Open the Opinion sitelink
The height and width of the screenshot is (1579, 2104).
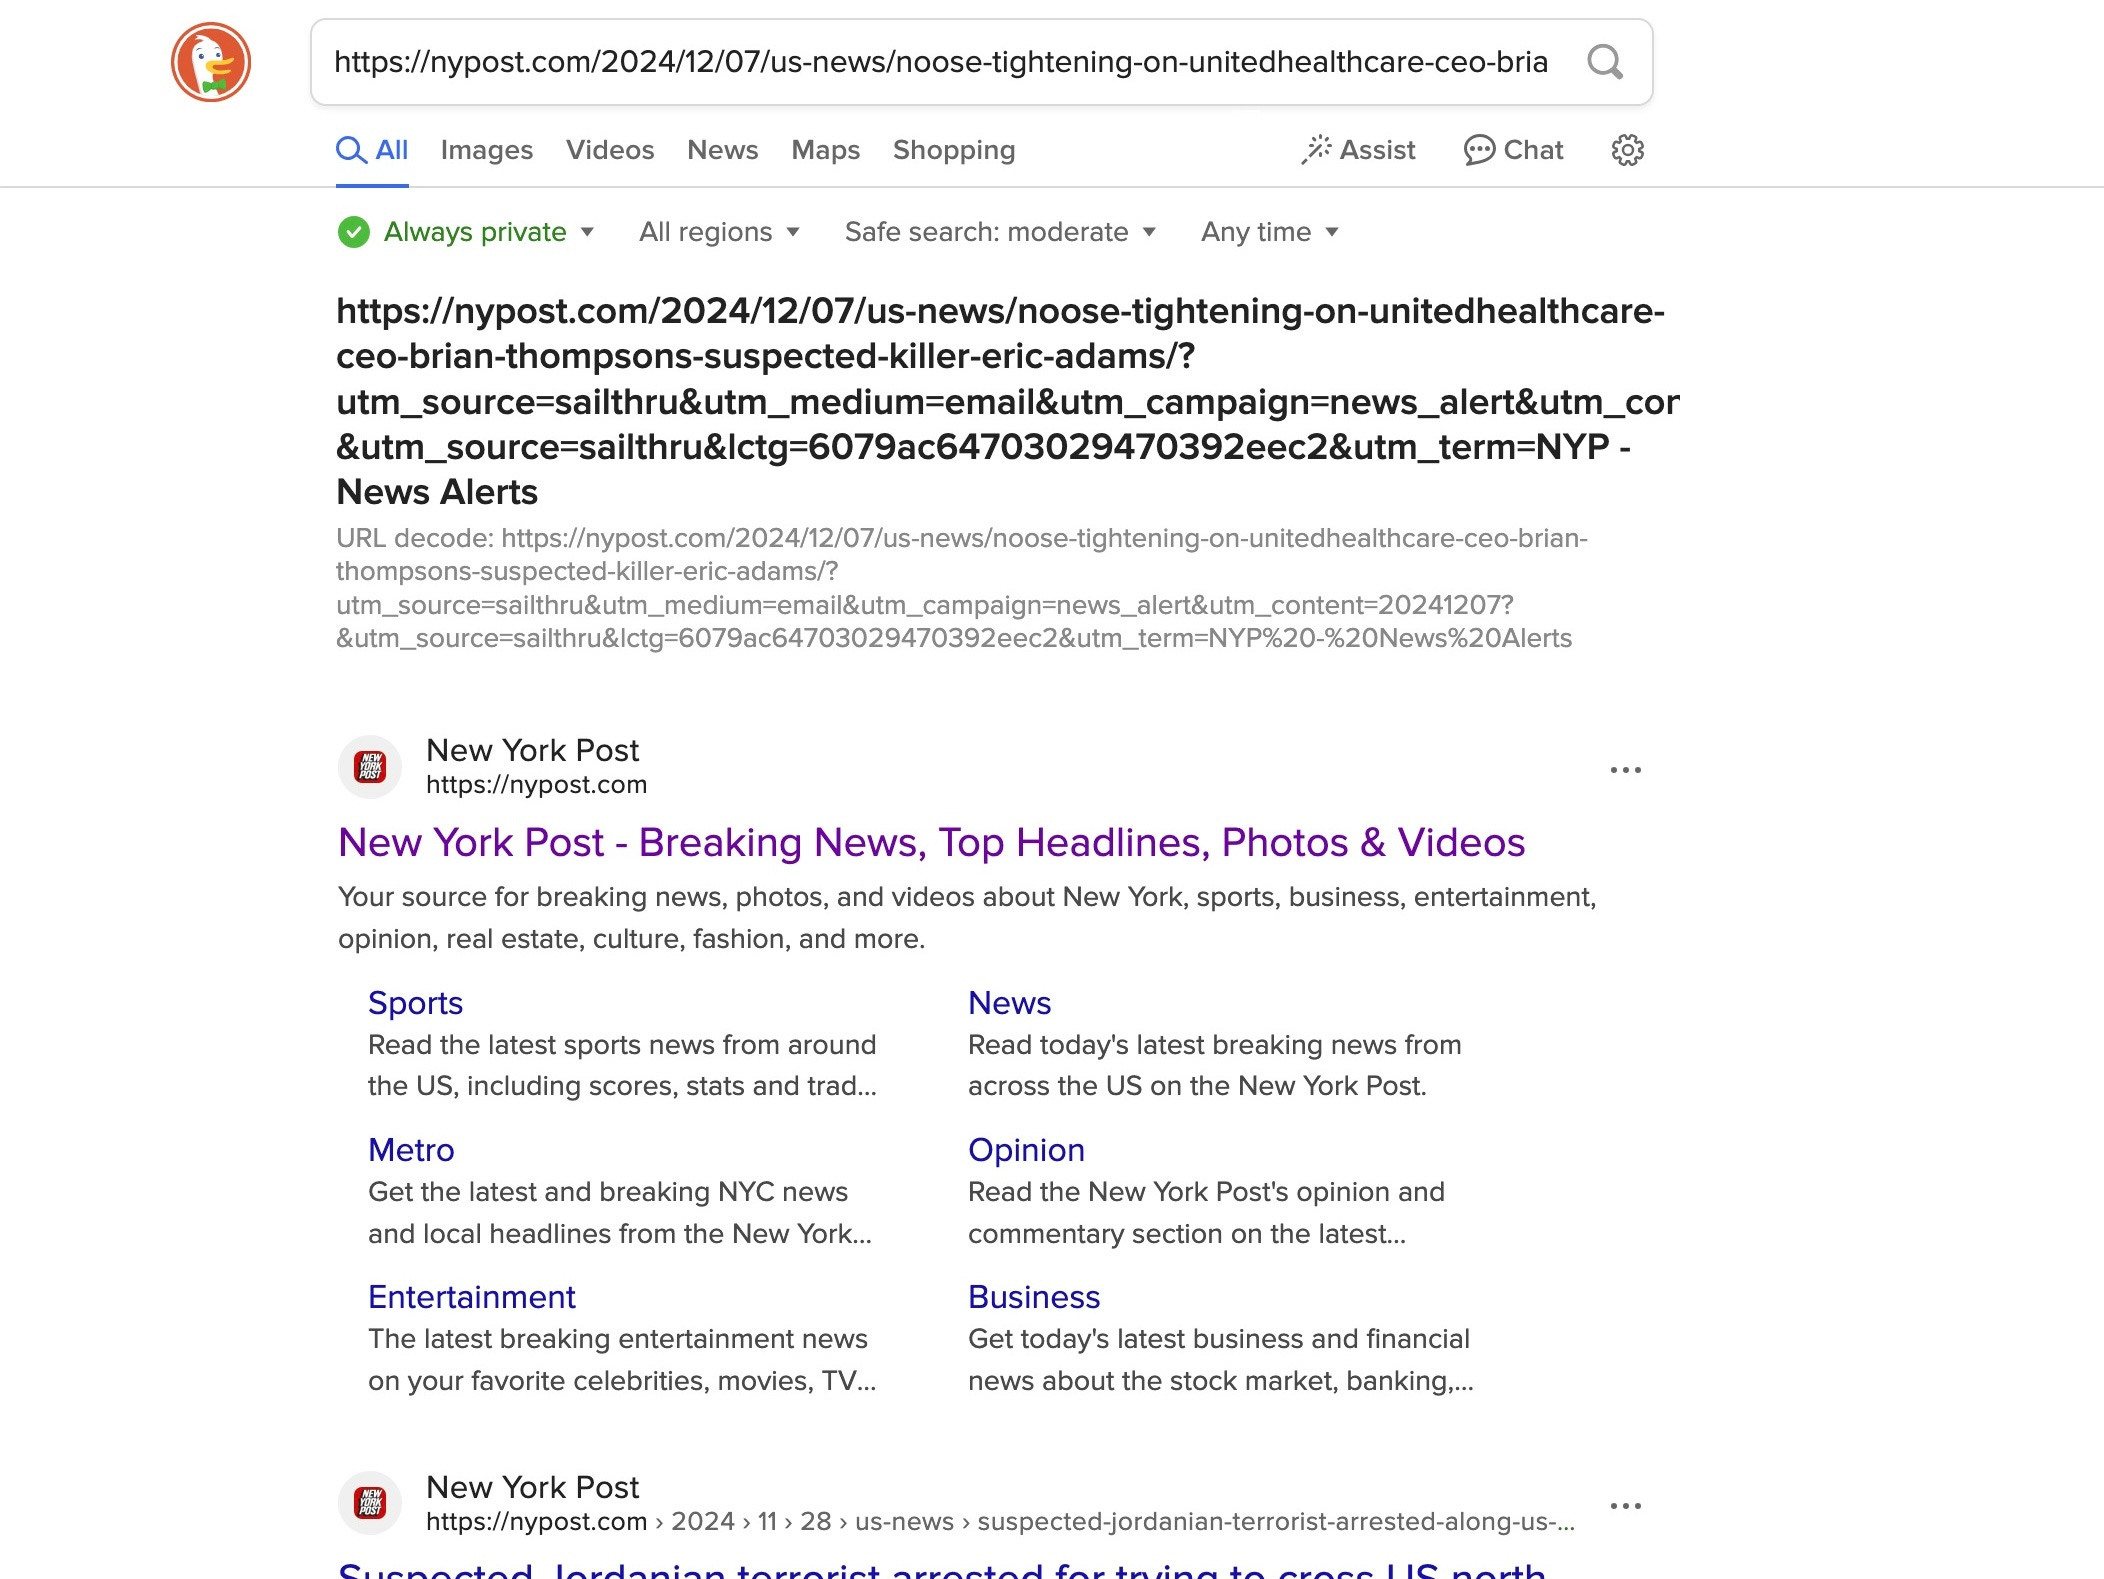1026,1150
